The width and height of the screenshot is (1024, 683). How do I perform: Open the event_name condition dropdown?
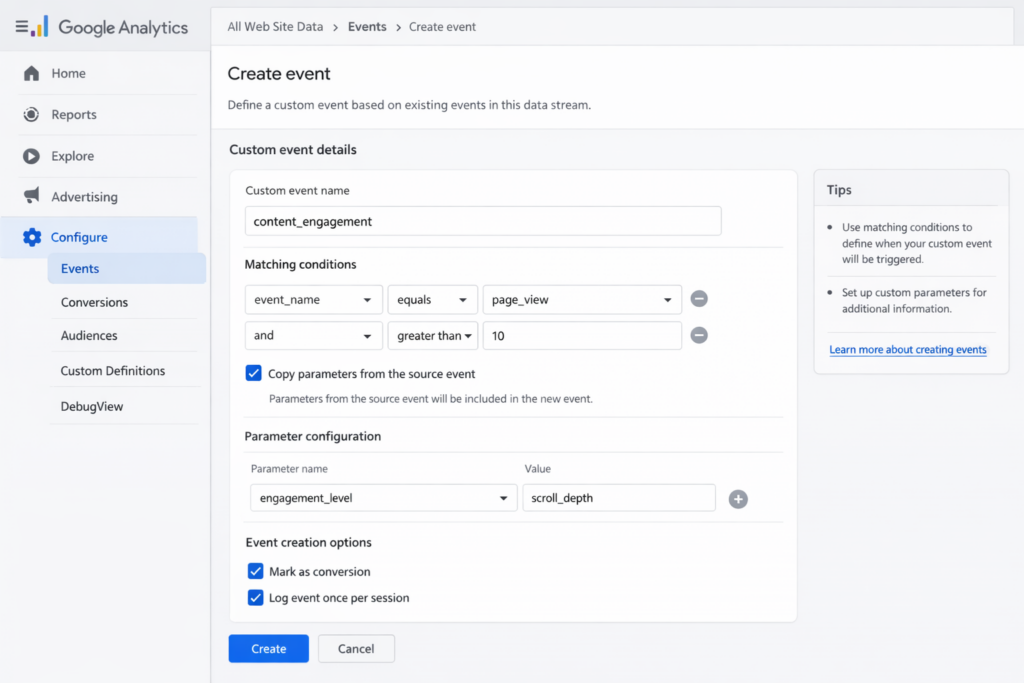313,298
